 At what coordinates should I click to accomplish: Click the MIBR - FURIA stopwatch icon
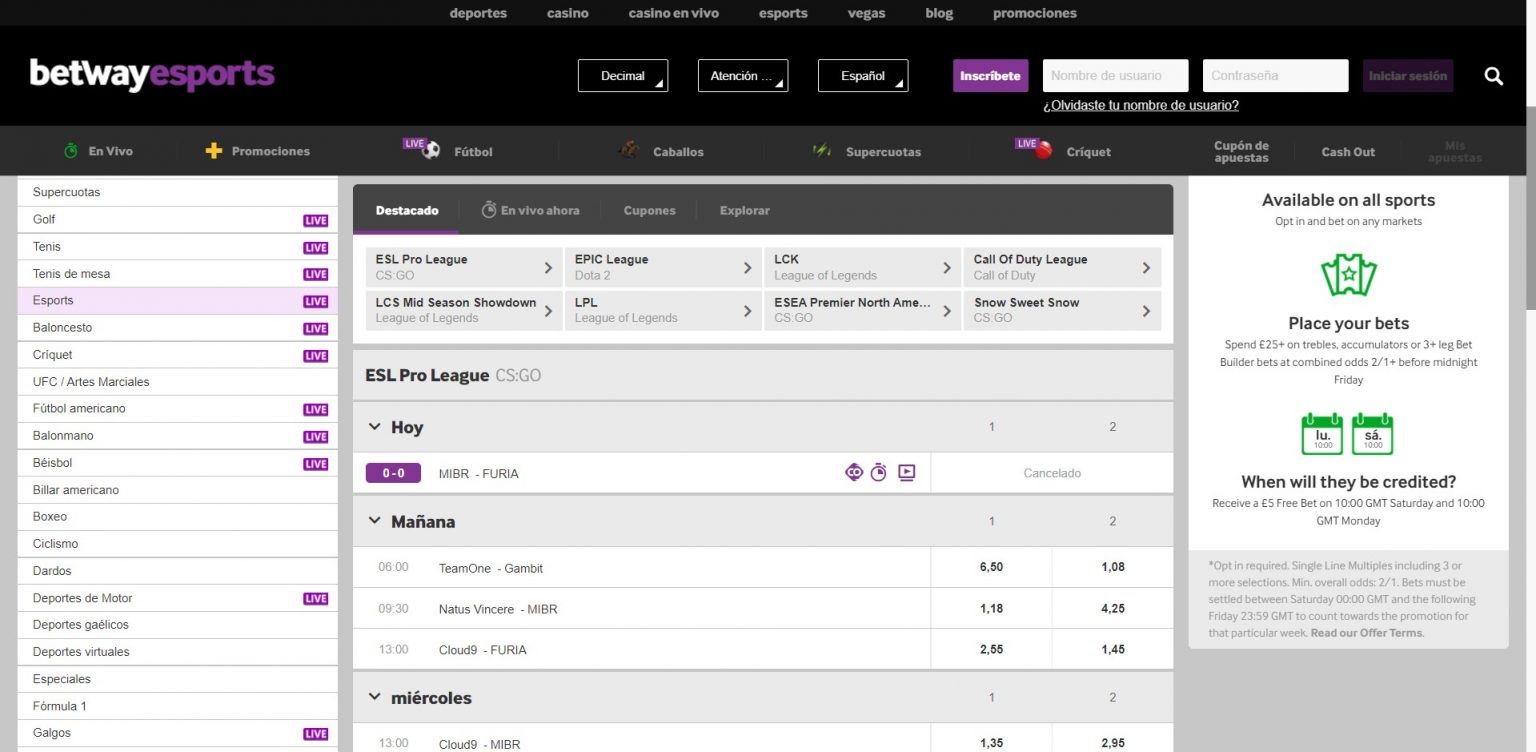tap(878, 473)
